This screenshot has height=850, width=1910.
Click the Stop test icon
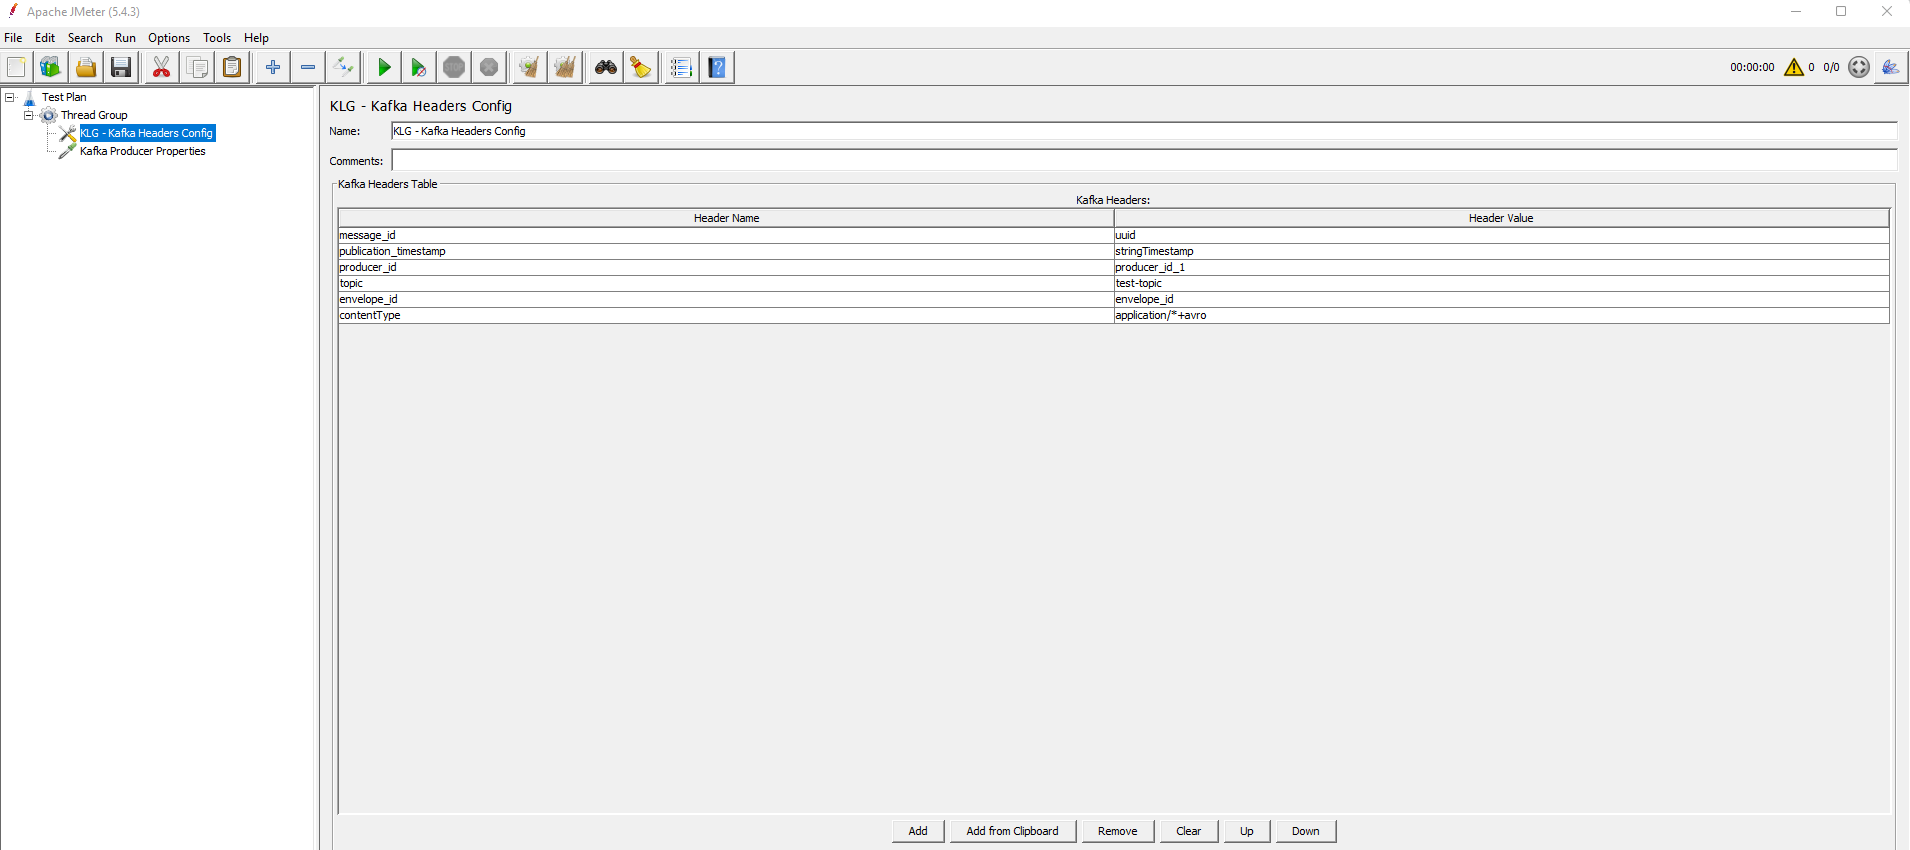[x=454, y=67]
